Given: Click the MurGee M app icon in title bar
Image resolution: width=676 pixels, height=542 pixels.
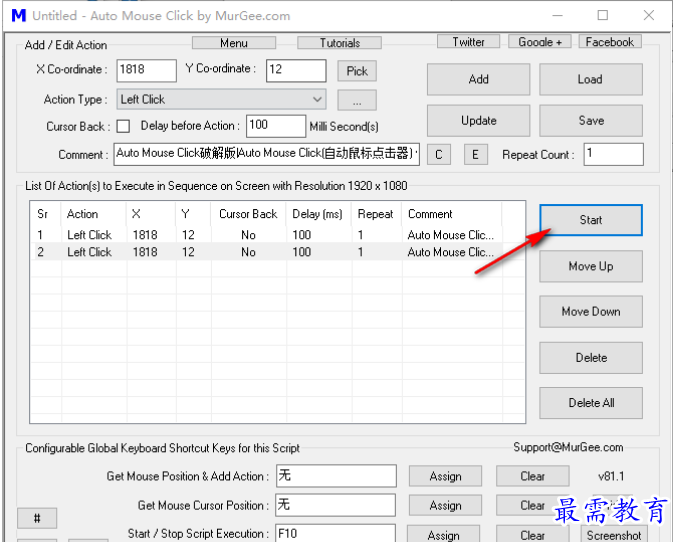Looking at the screenshot, I should point(19,16).
